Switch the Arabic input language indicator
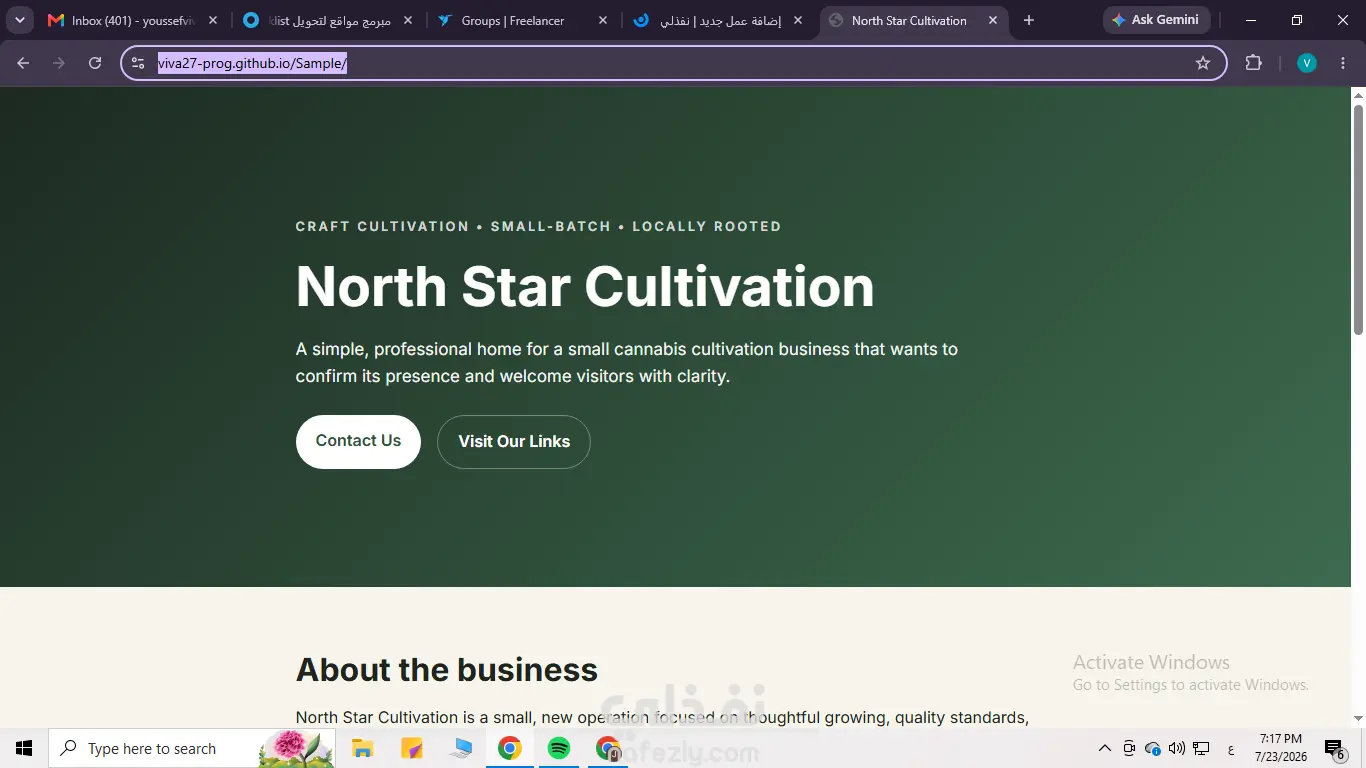Screen dimensions: 1366x768 tap(1231, 749)
